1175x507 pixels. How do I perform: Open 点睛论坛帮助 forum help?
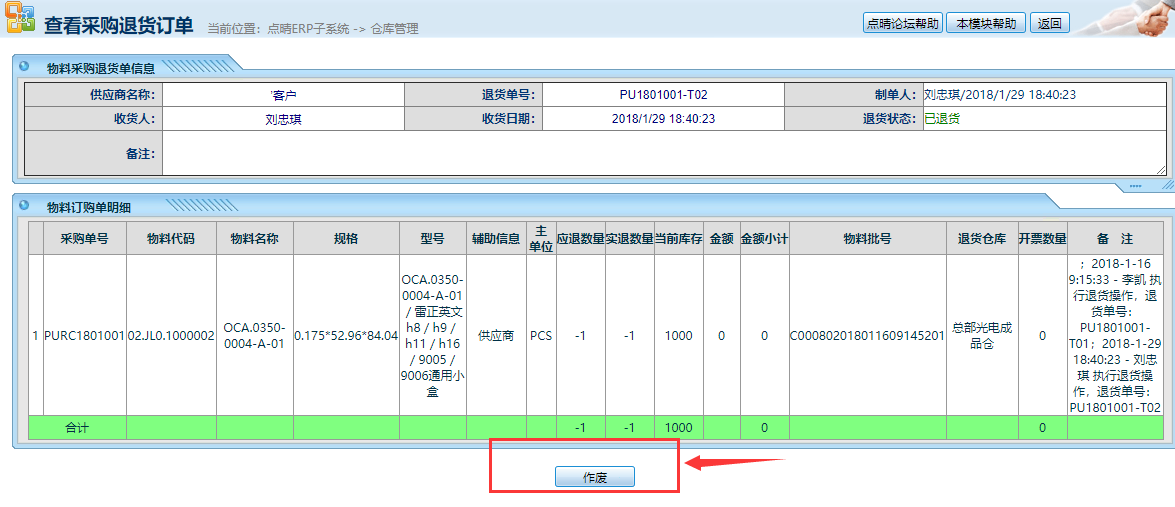[903, 23]
